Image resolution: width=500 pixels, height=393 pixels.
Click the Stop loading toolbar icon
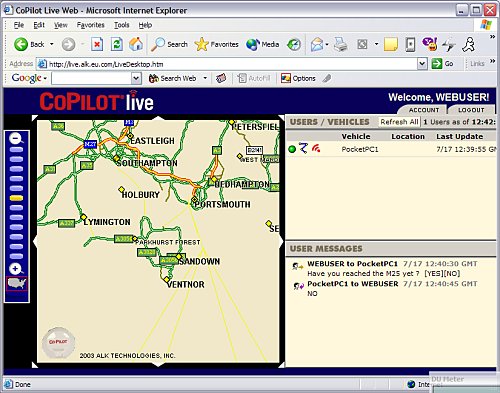97,44
